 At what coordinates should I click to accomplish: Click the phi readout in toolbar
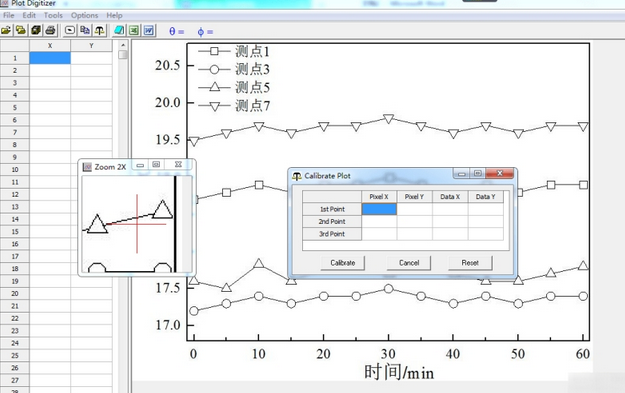tap(205, 31)
